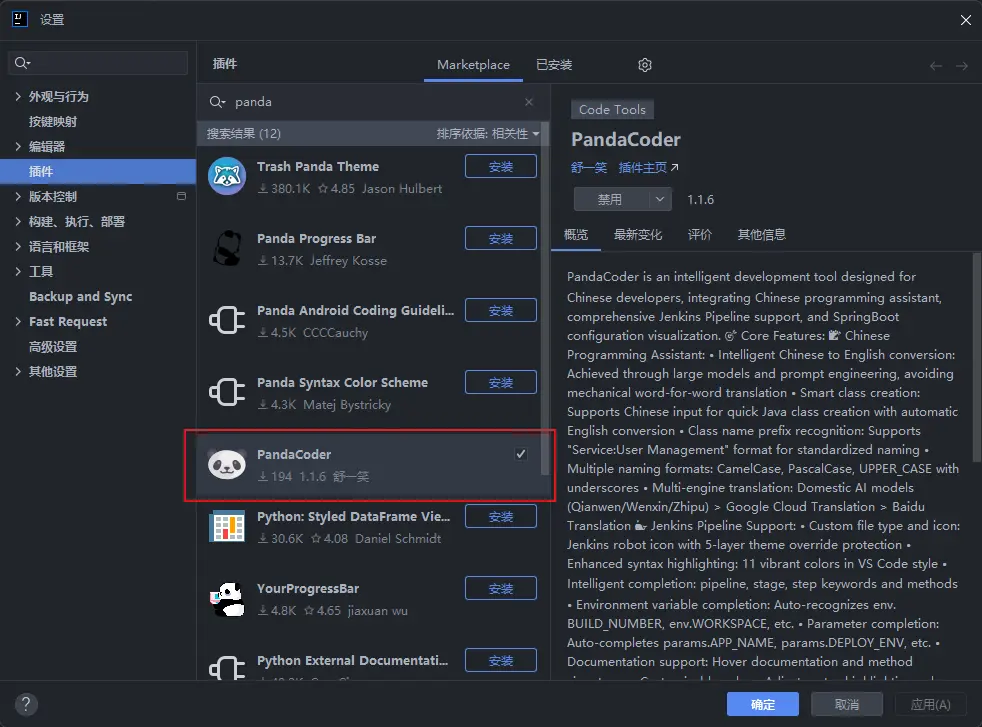Click the 应用(A) button
This screenshot has width=982, height=727.
tap(931, 704)
